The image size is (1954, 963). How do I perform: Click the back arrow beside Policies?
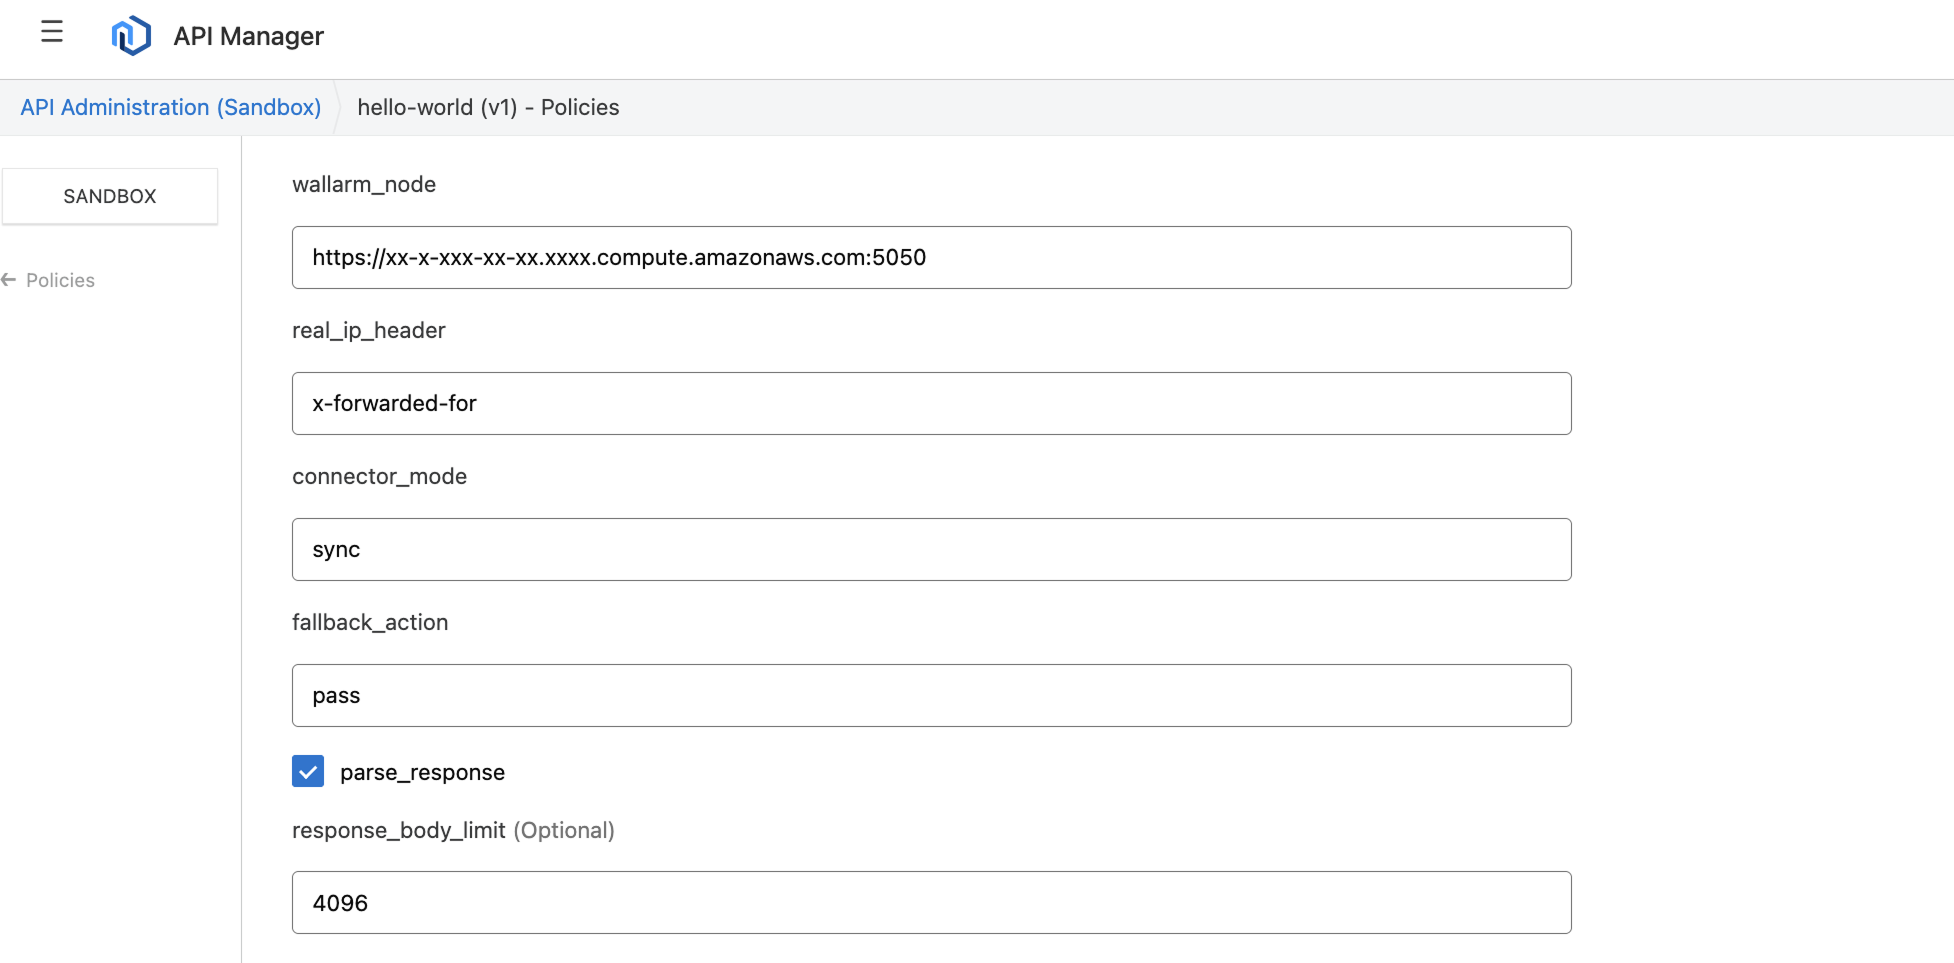tap(9, 280)
